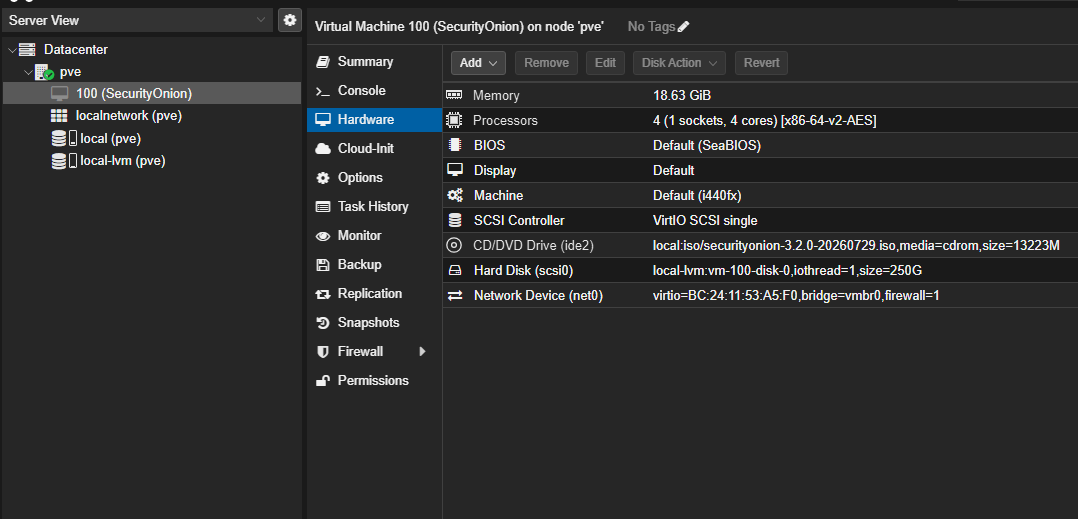
Task: Click the Monitor tab label
Action: 360,236
